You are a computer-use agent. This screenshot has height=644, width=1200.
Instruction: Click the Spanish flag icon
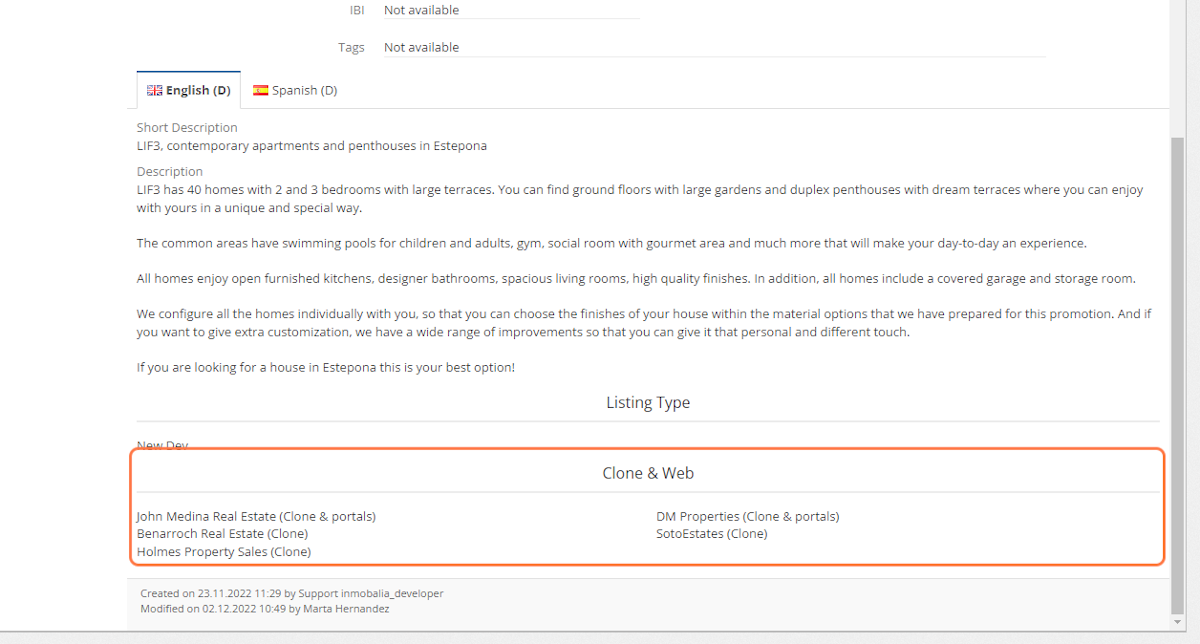point(260,90)
